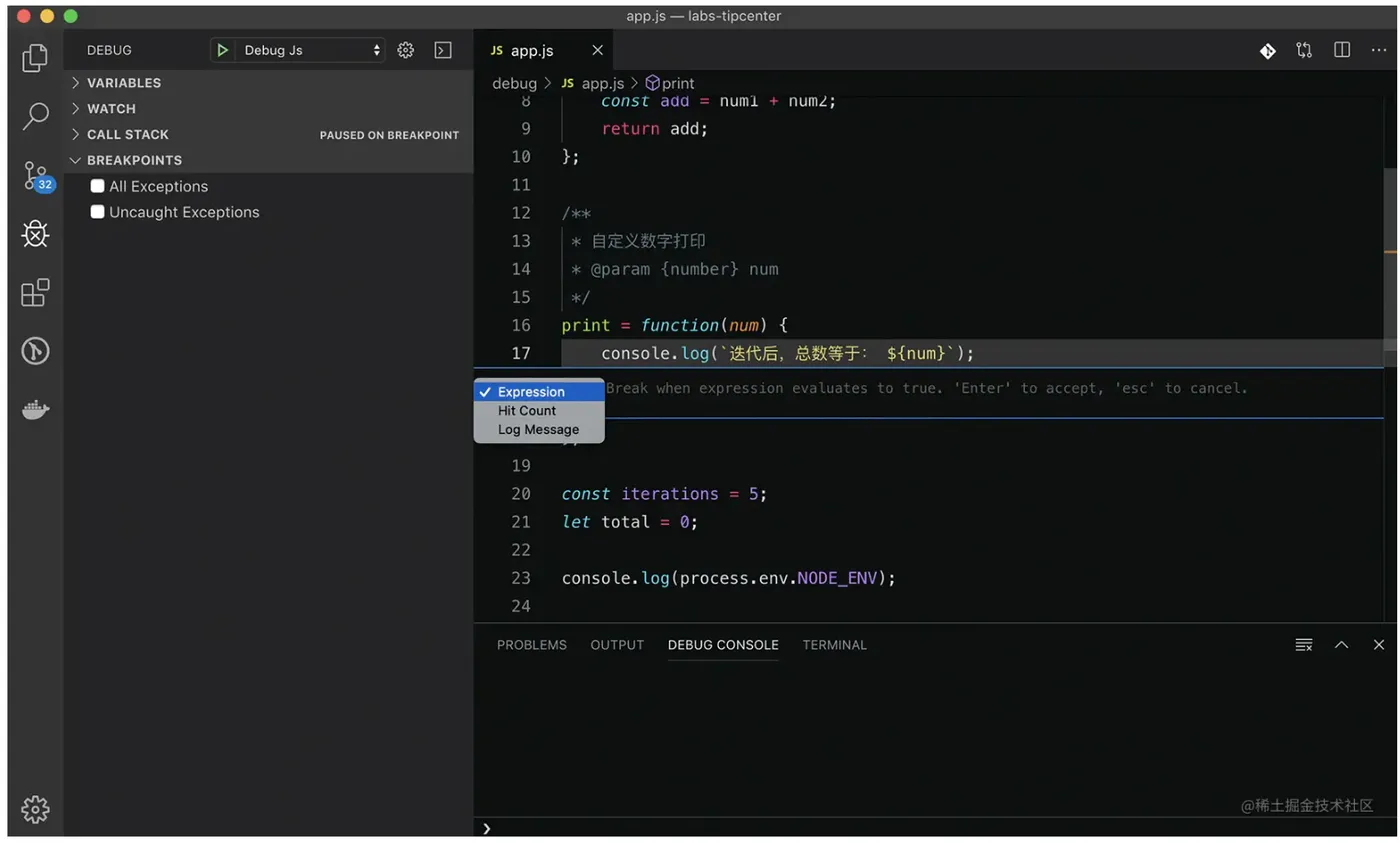Open the Debug view bug icon
1400x843 pixels.
pyautogui.click(x=35, y=234)
